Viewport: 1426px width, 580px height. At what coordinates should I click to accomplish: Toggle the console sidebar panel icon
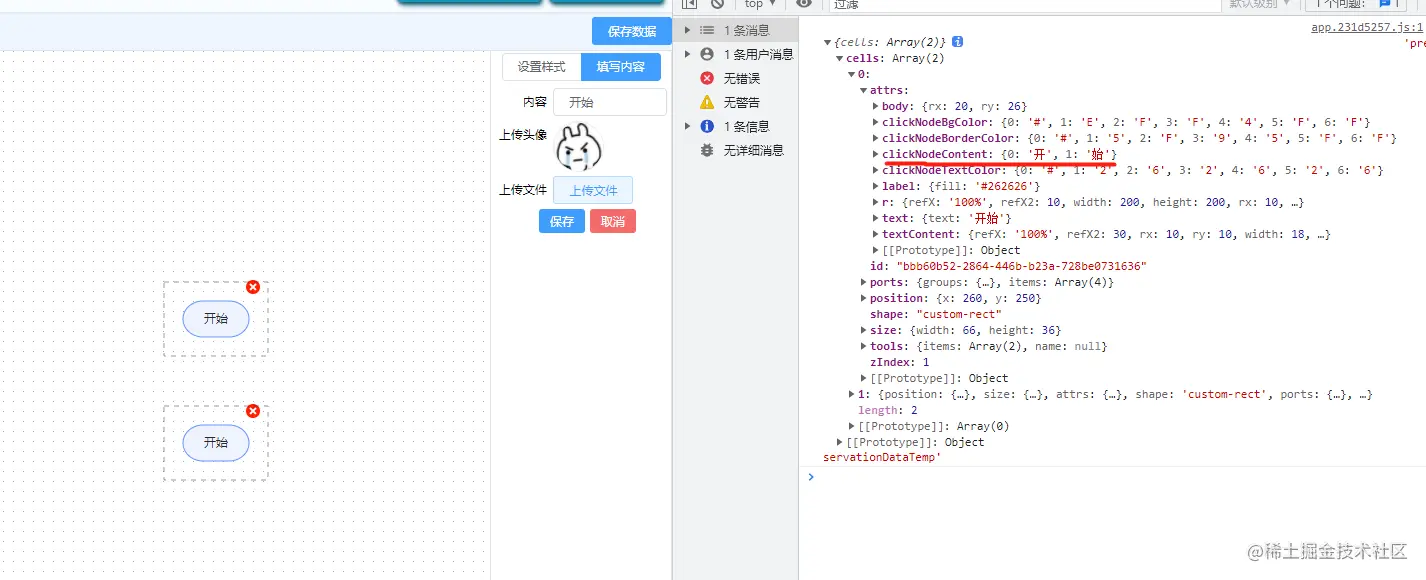(689, 4)
